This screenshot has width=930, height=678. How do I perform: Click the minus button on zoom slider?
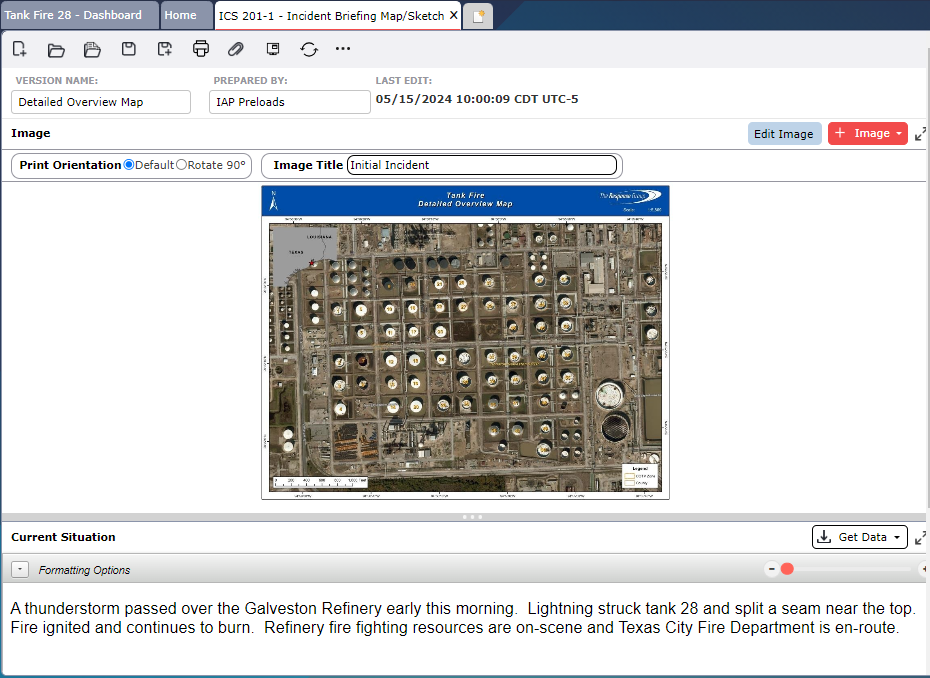(x=771, y=569)
